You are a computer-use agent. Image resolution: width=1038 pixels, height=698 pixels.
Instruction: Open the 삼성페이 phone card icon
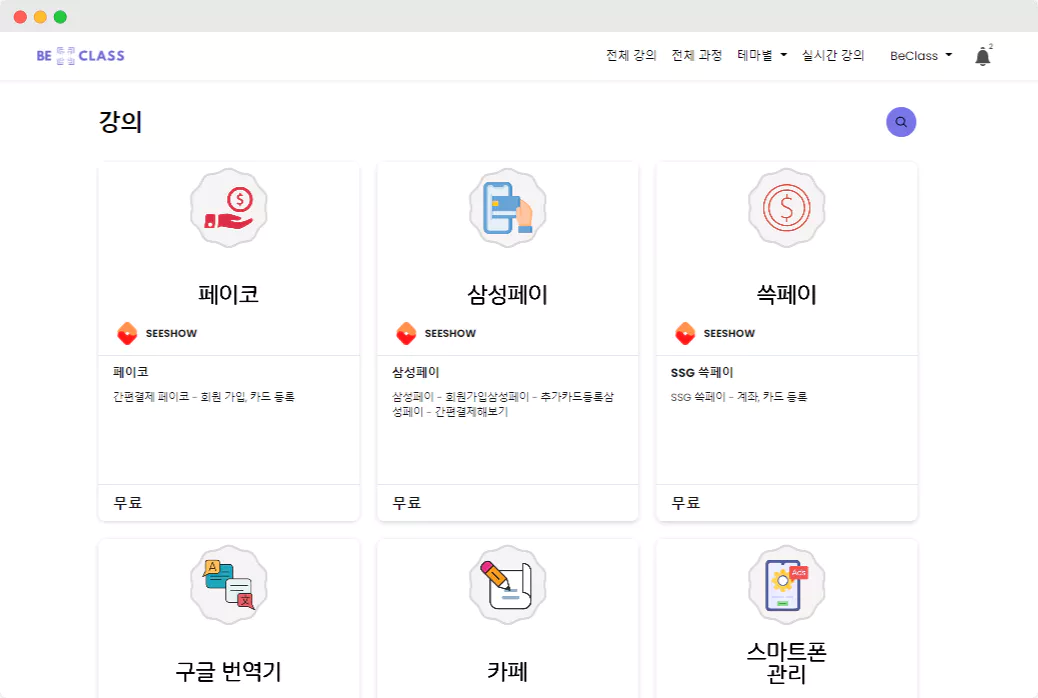pyautogui.click(x=508, y=208)
